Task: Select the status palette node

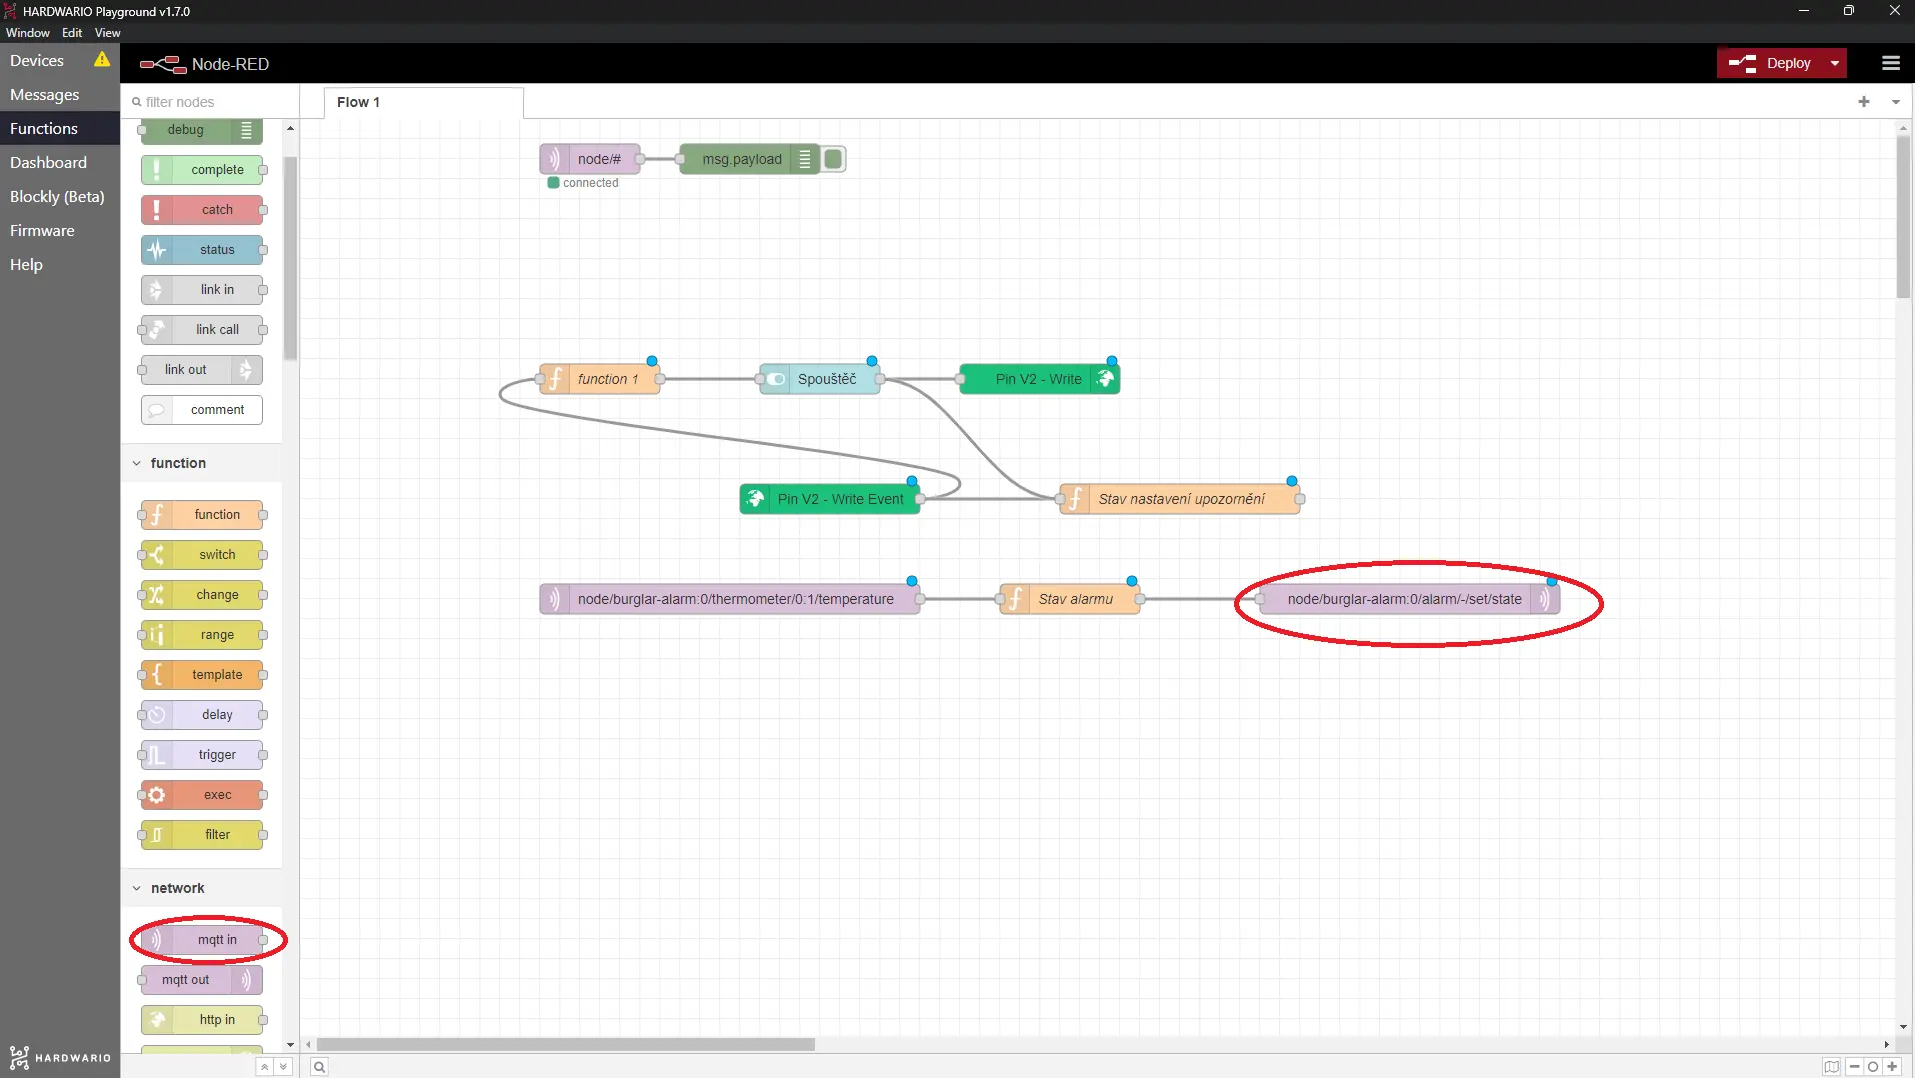Action: pos(202,250)
